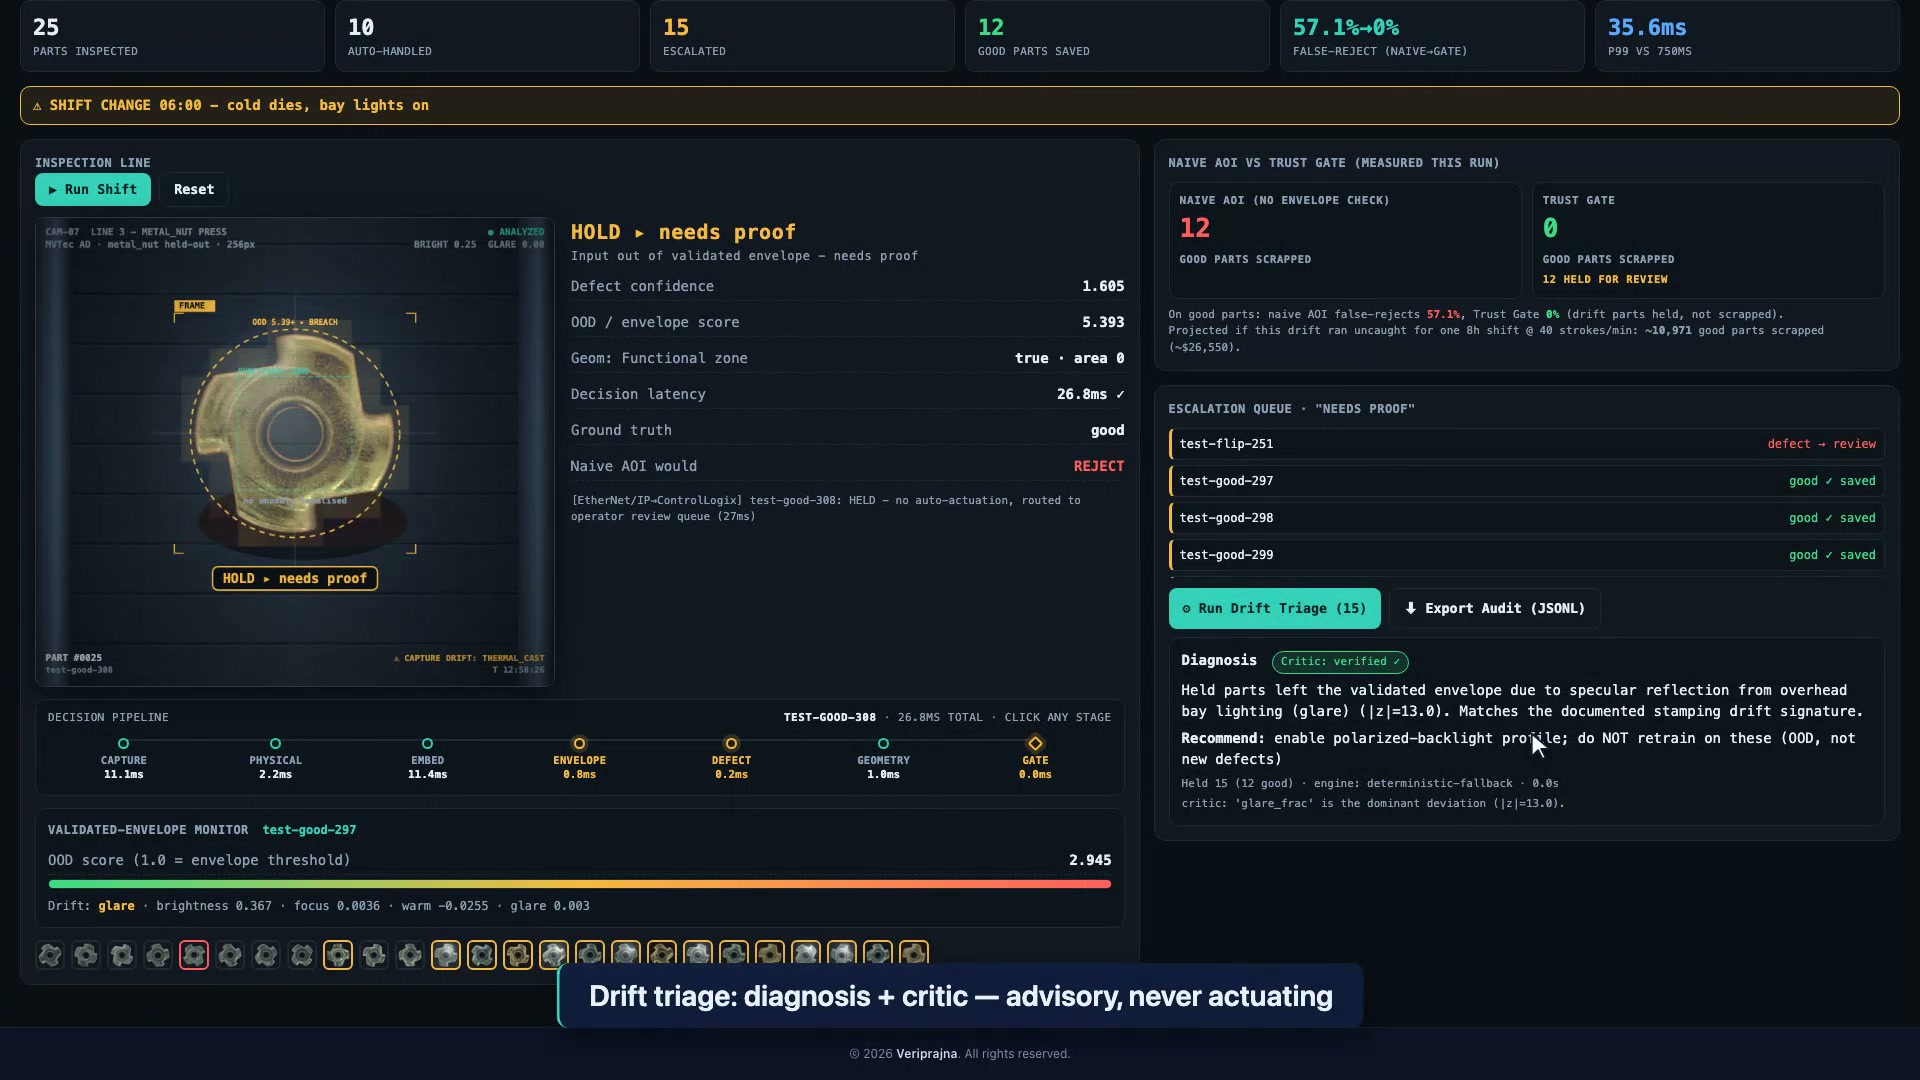Open the red-outlined part thumbnail
Screen dimensions: 1920x1080
click(194, 955)
